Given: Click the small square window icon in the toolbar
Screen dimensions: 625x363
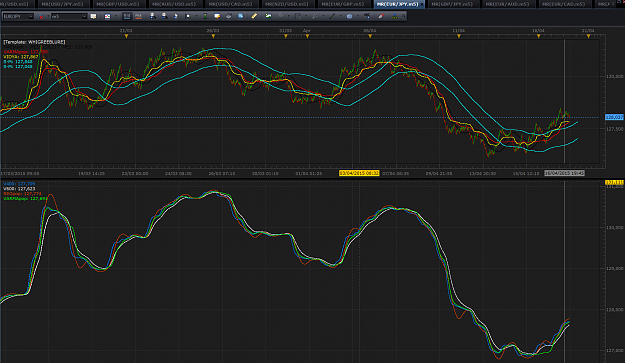Looking at the screenshot, I should point(188,16).
